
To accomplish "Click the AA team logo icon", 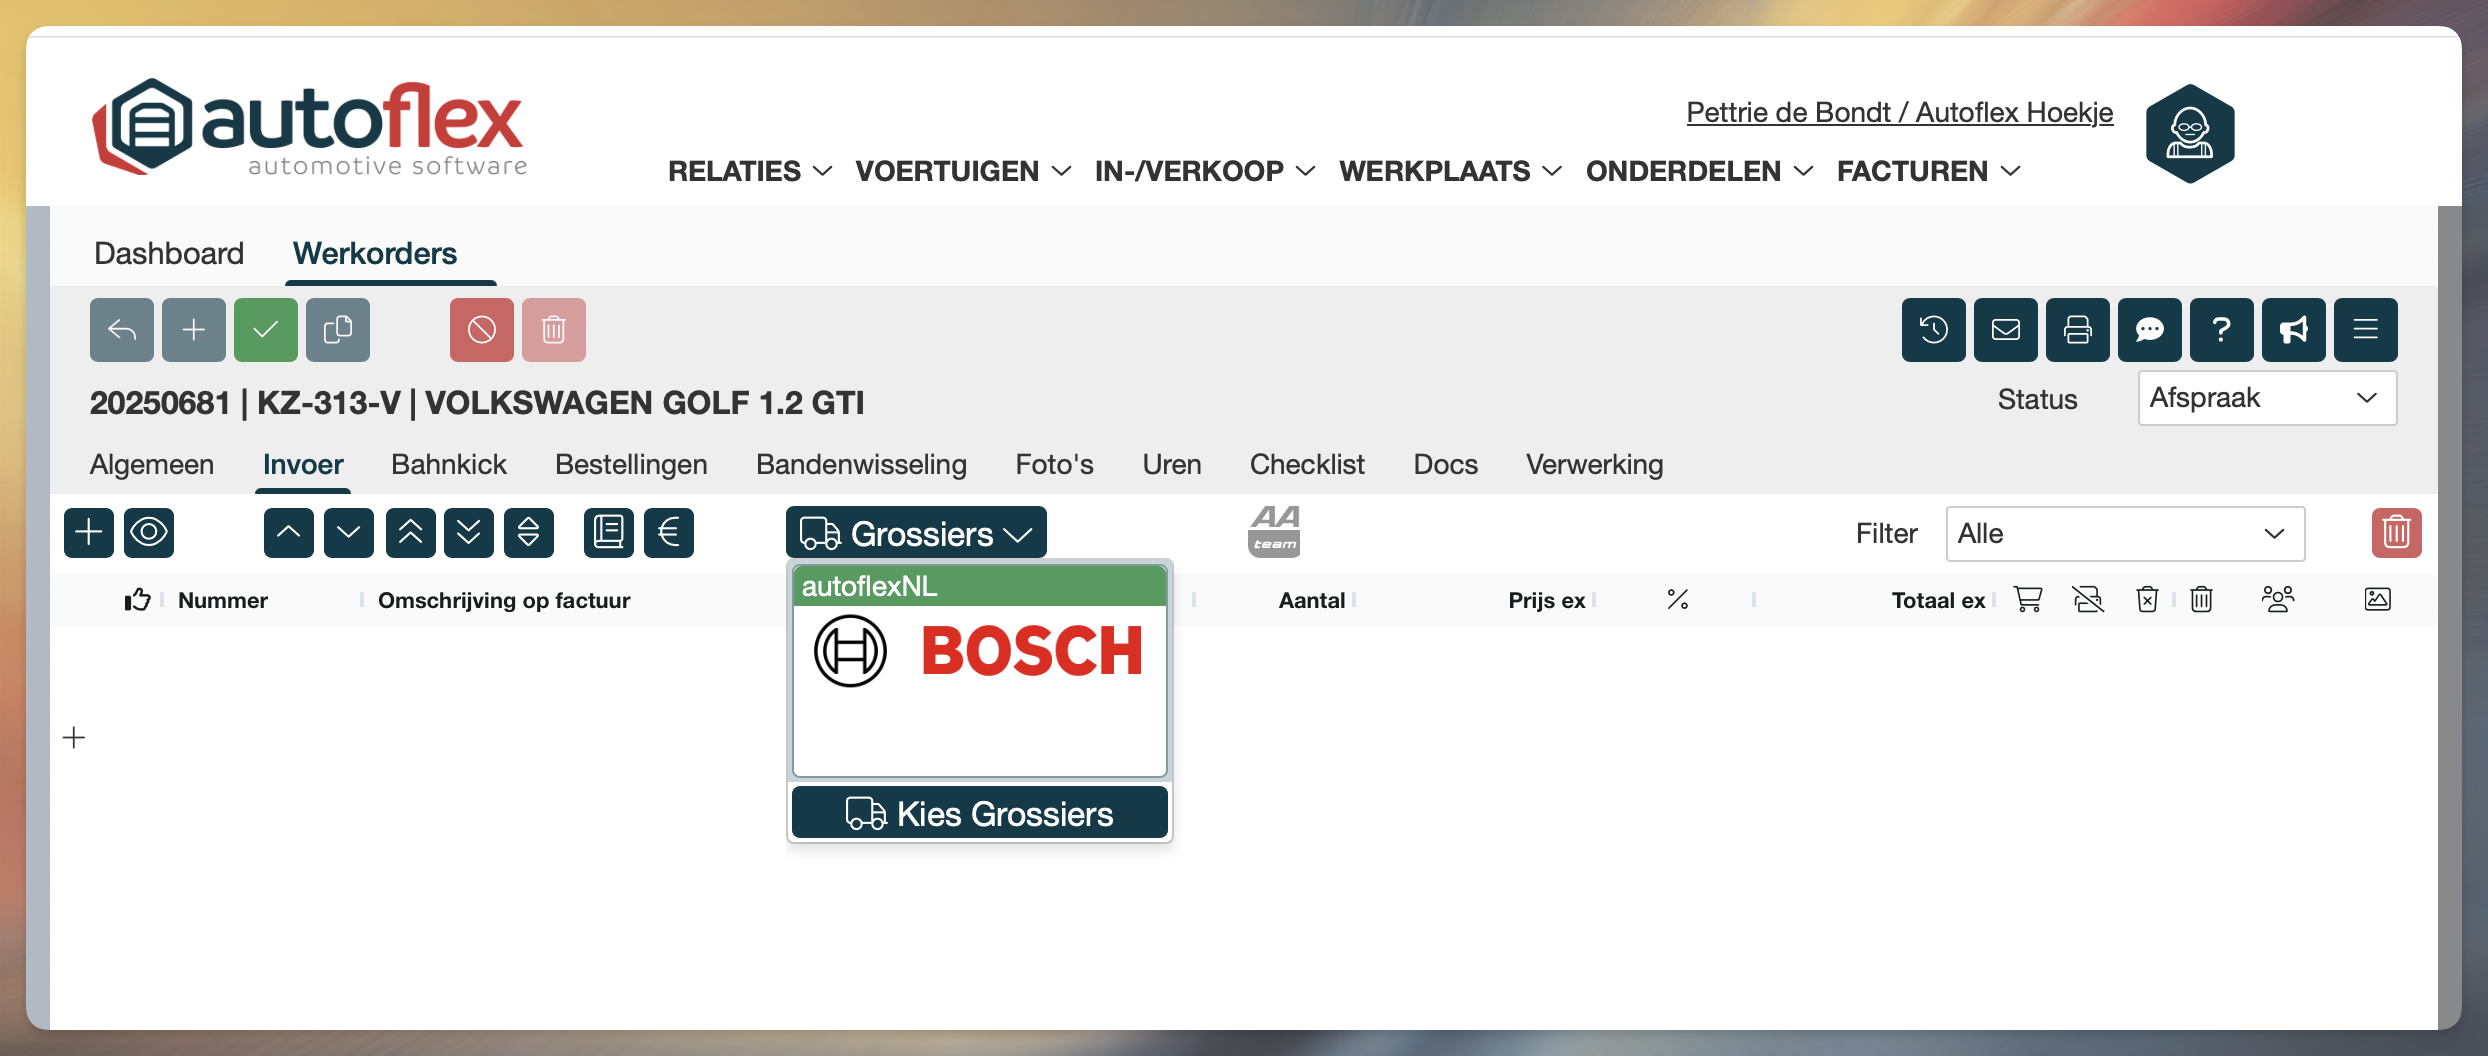I will click(1274, 531).
